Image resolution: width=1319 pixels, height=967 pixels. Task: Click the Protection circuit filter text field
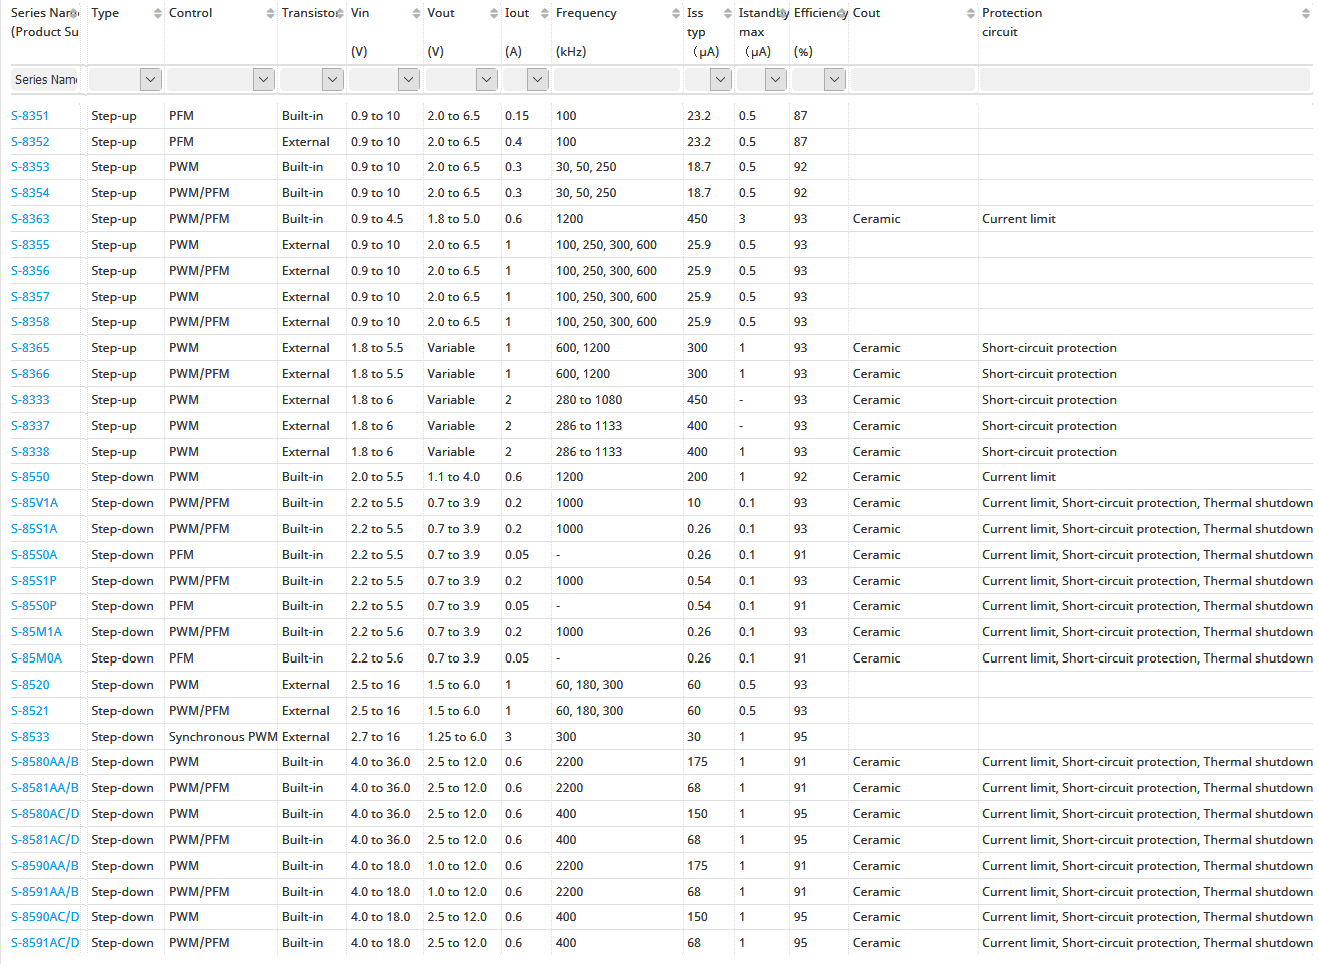click(x=1144, y=79)
